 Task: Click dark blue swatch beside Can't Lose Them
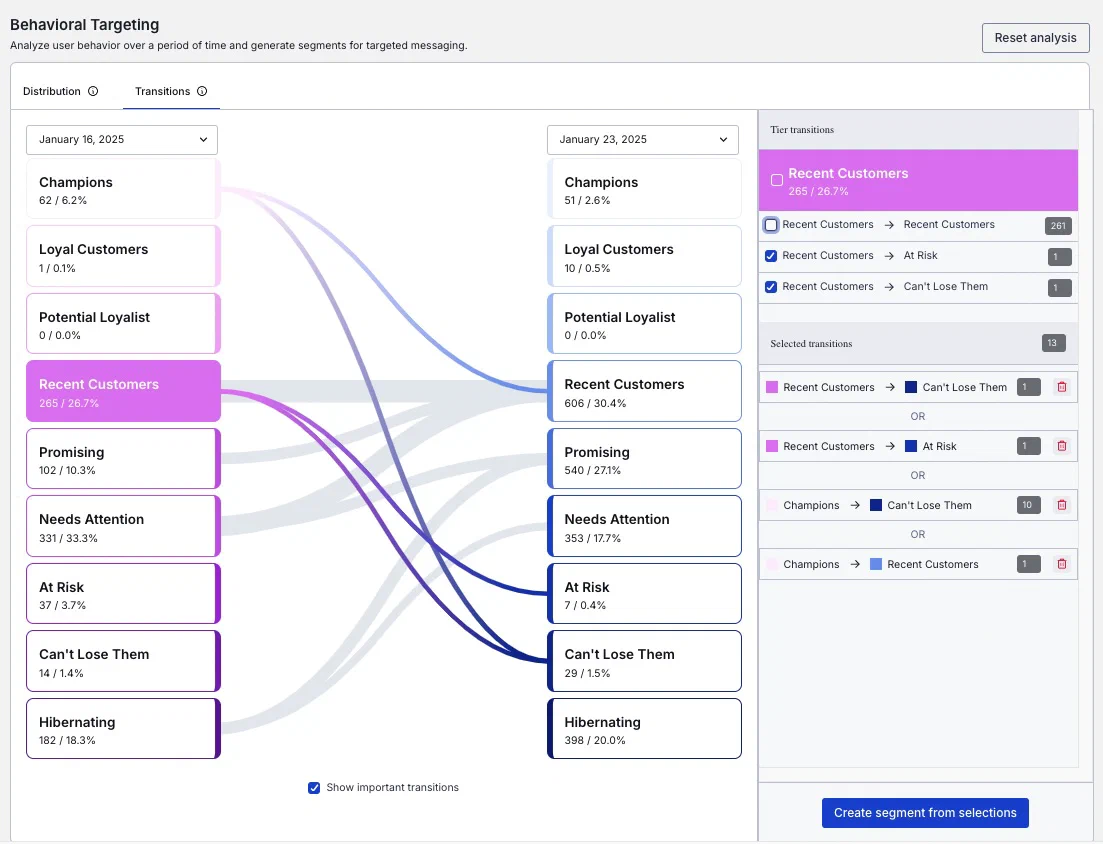pos(911,387)
